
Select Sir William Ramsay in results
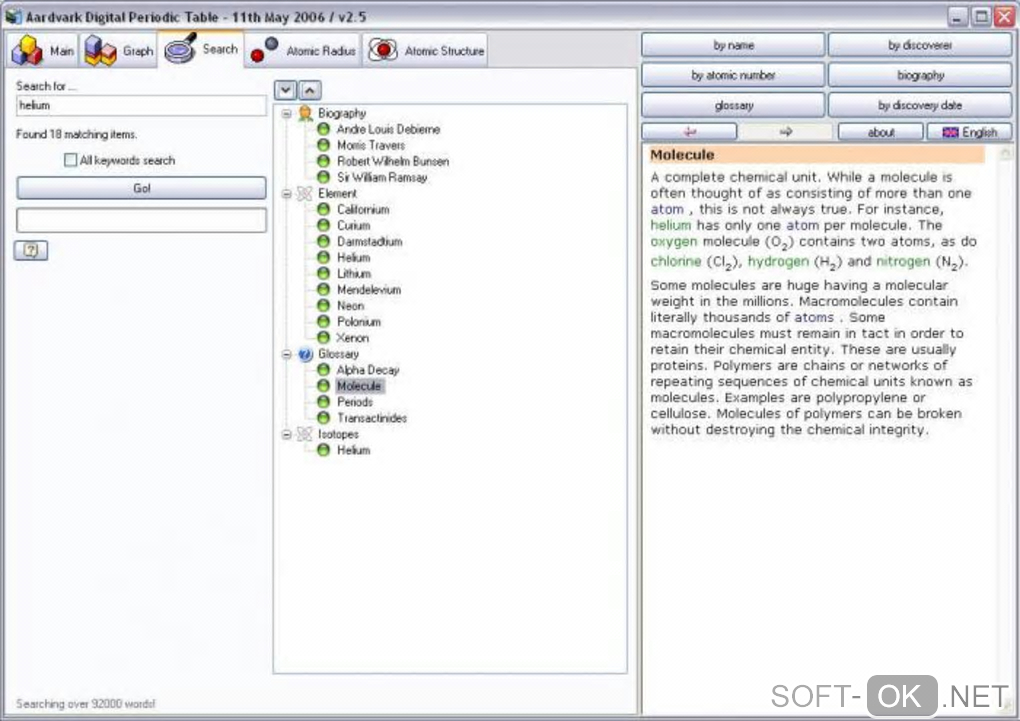pos(382,177)
